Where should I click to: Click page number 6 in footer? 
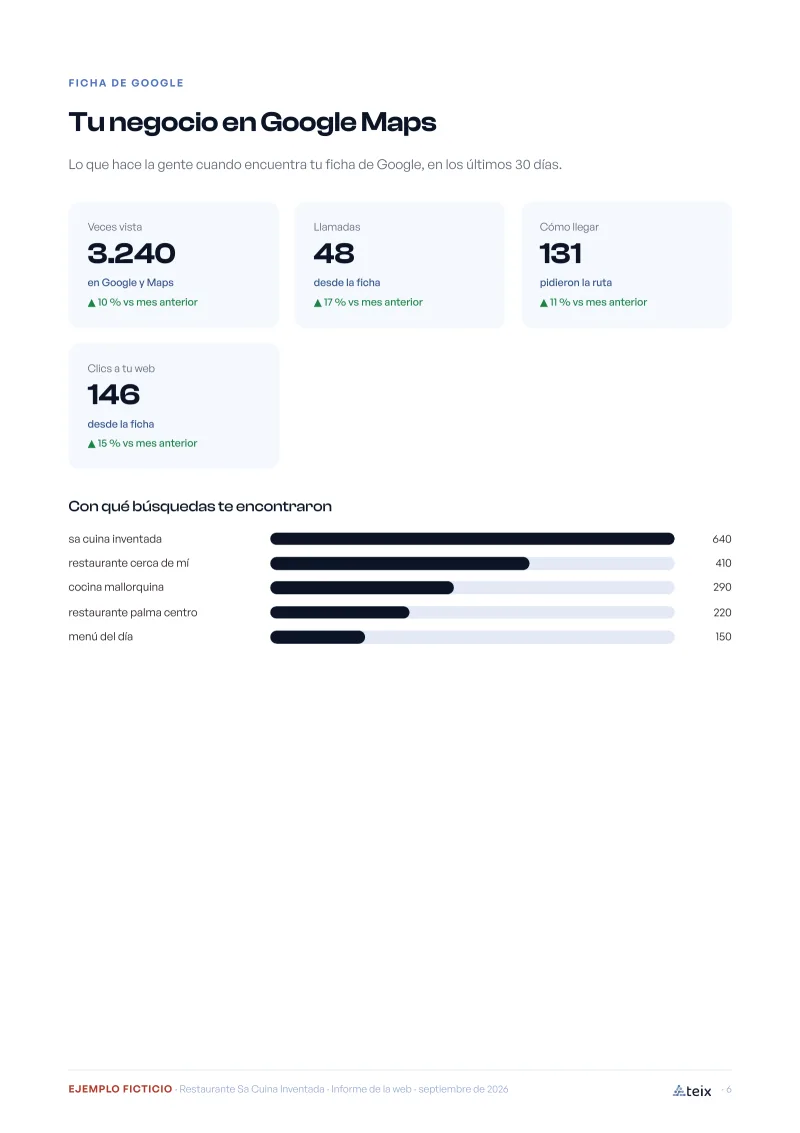click(728, 1090)
